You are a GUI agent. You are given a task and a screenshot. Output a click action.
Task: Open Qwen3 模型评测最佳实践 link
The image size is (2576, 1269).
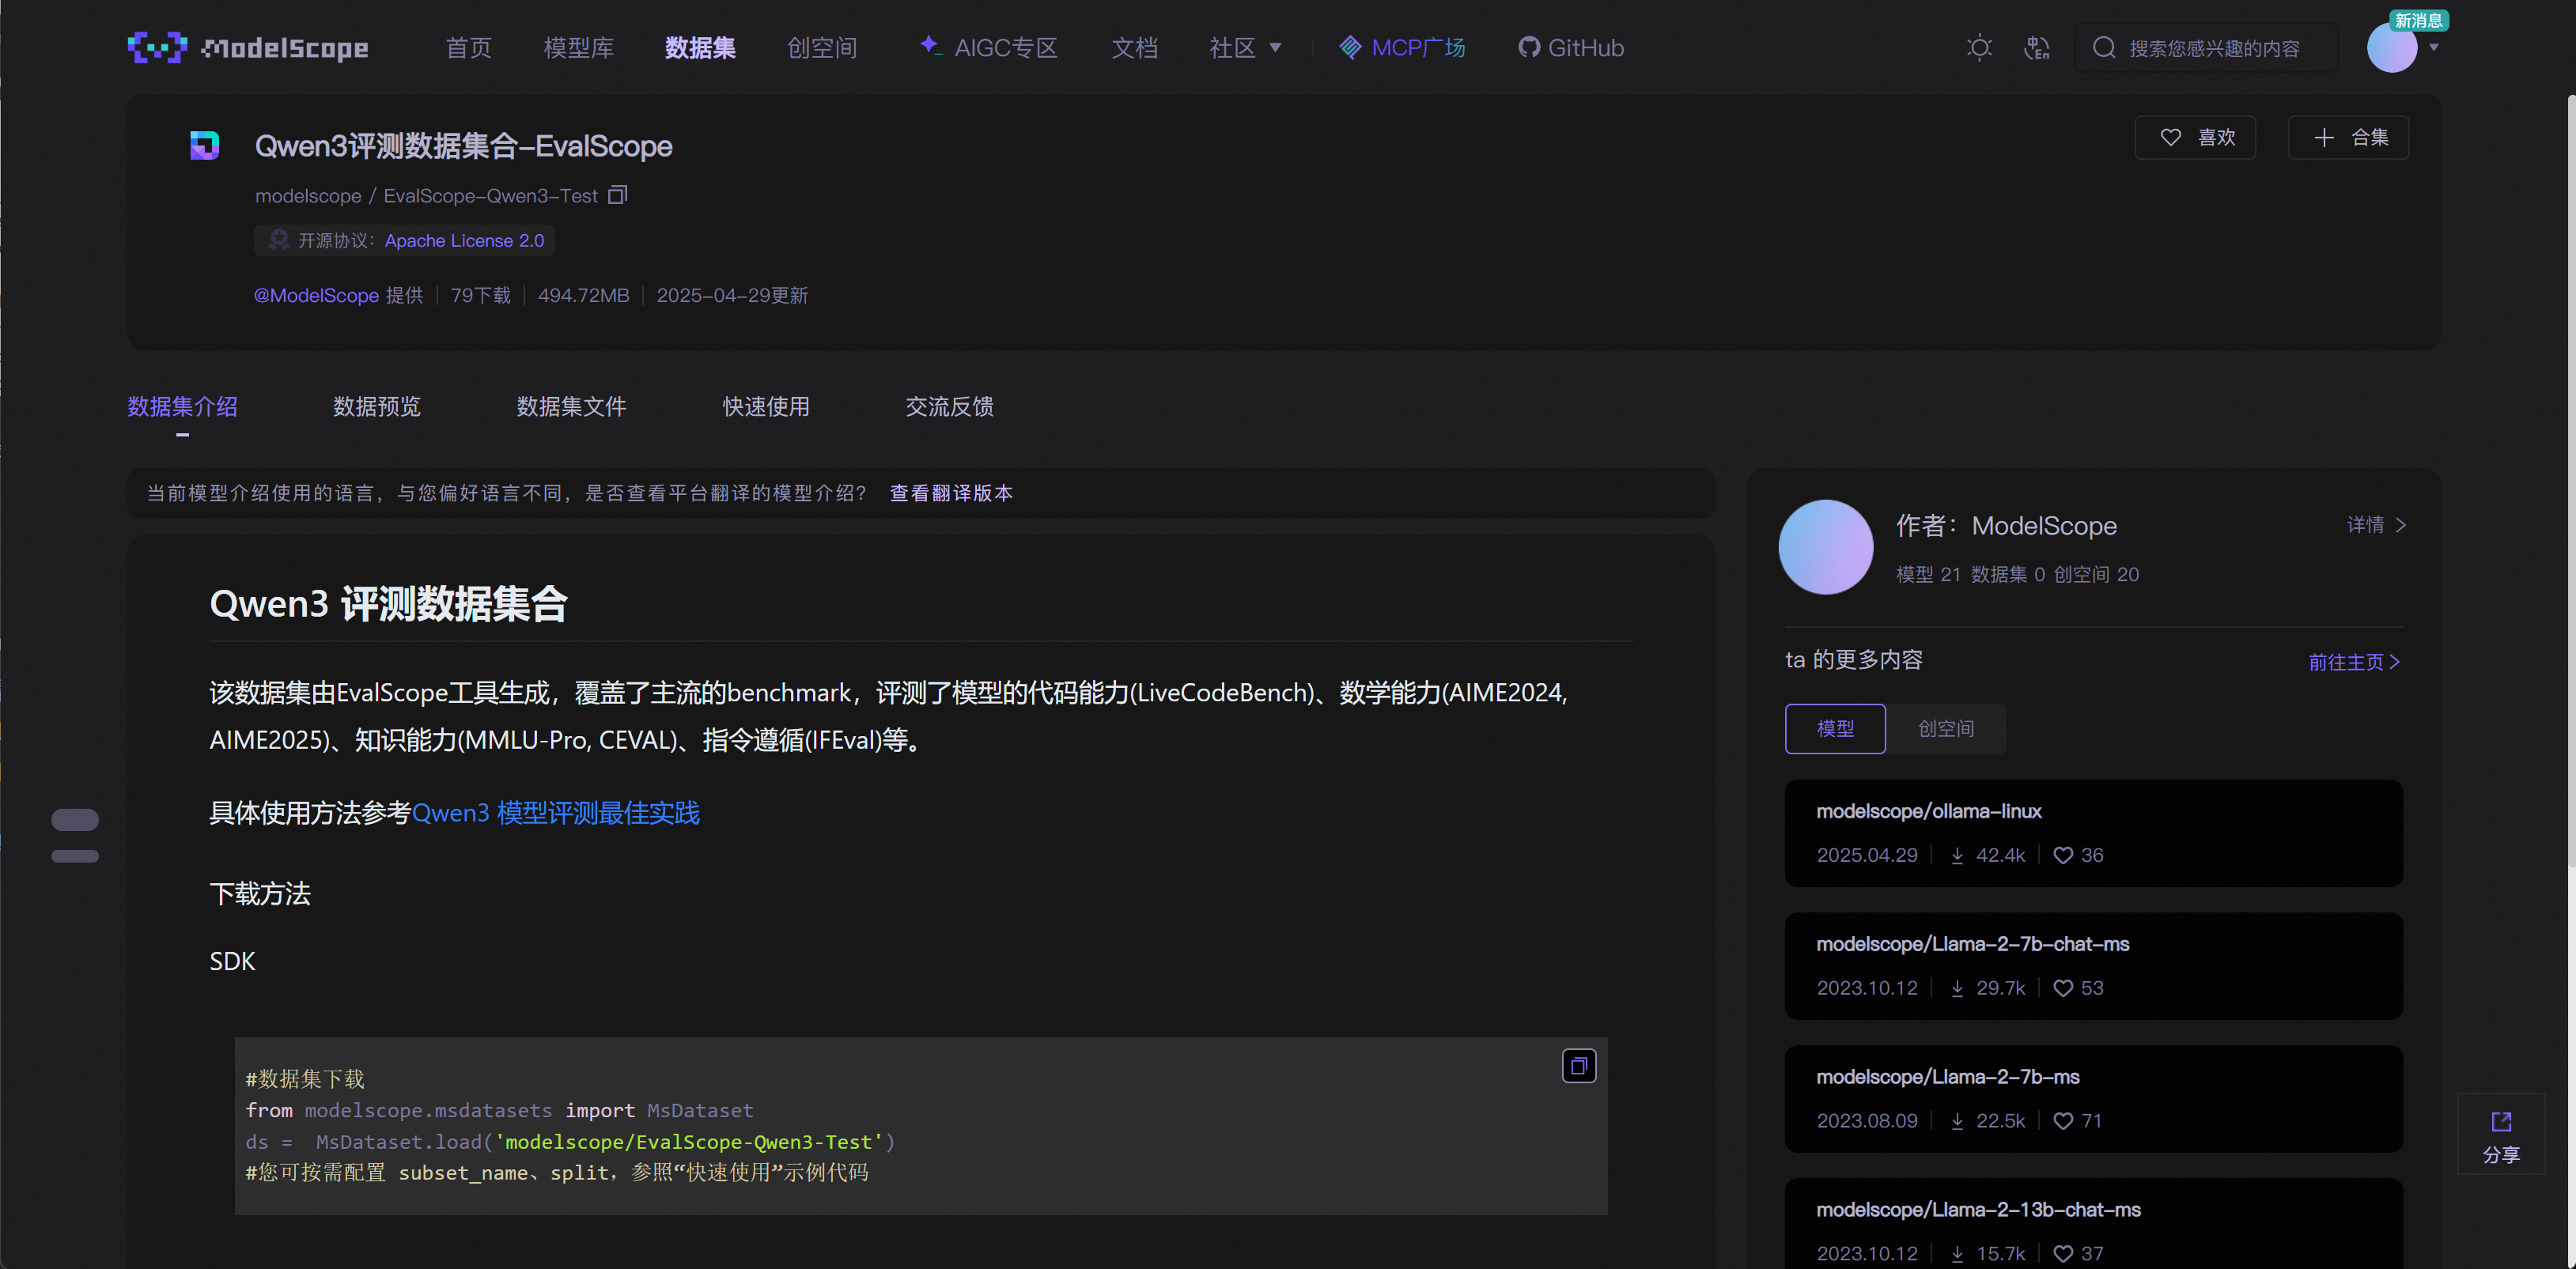pos(556,813)
